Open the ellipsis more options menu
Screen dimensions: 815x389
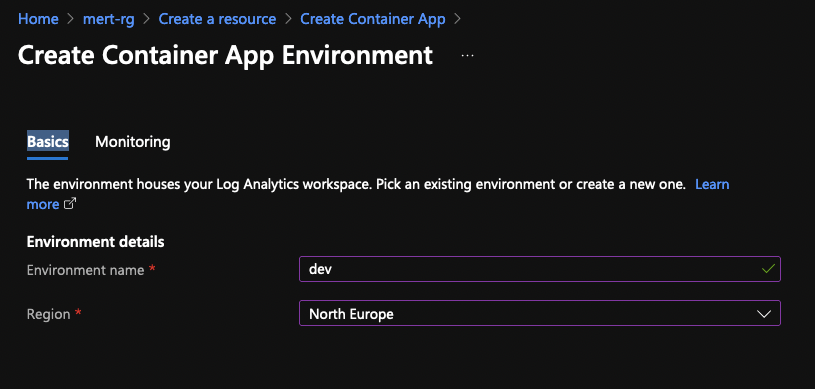pyautogui.click(x=467, y=55)
